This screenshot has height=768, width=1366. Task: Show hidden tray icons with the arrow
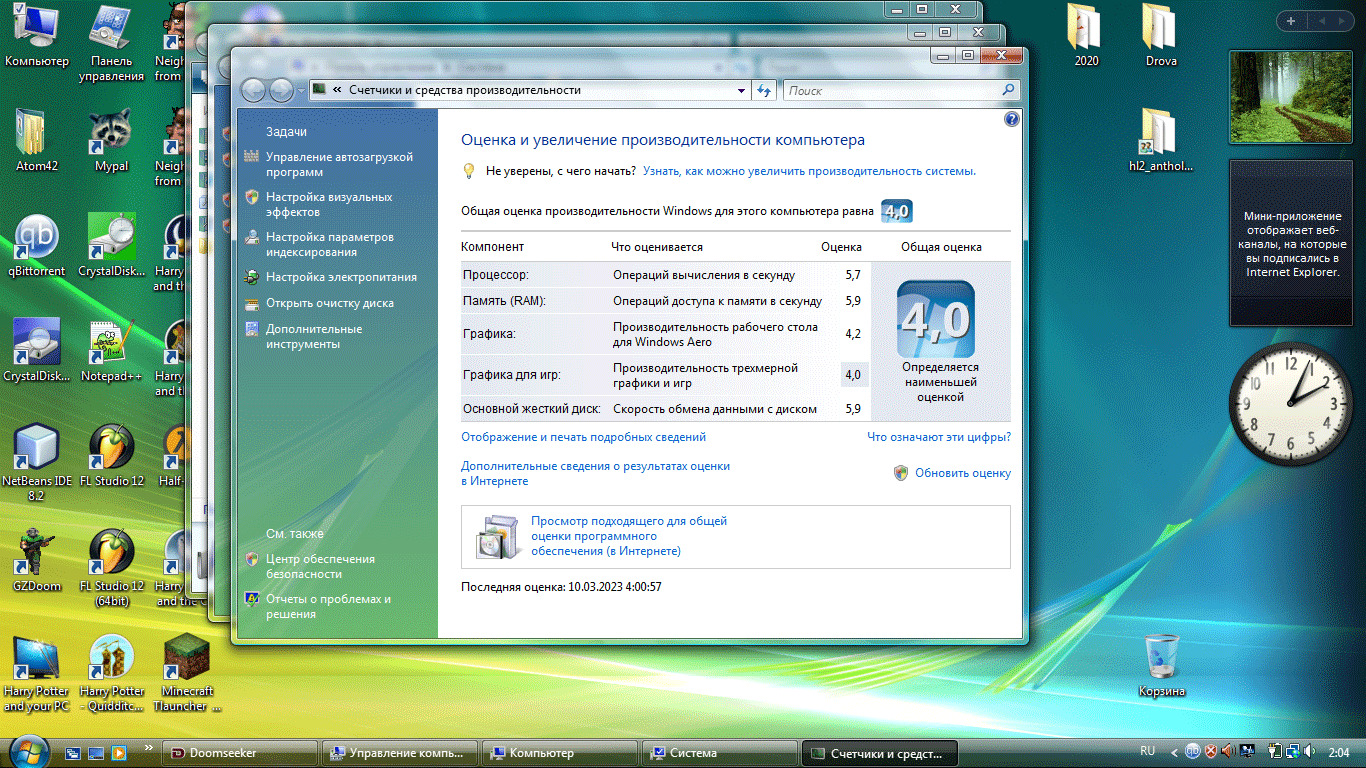coord(1173,751)
